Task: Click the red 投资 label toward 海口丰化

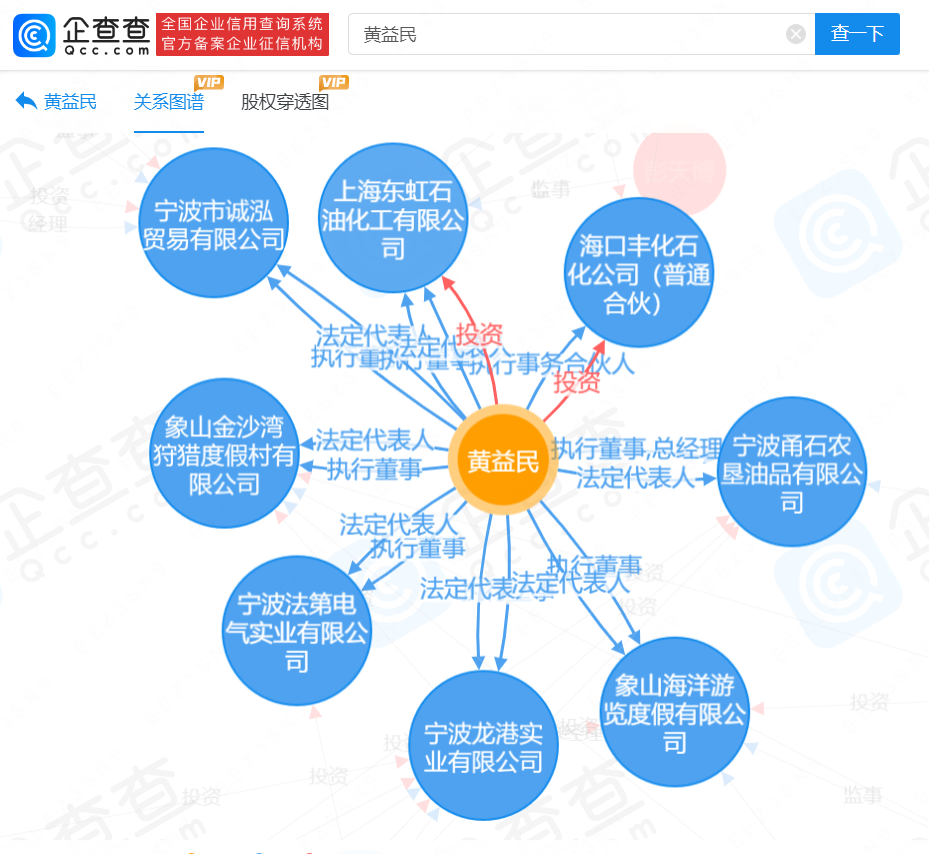Action: 576,382
